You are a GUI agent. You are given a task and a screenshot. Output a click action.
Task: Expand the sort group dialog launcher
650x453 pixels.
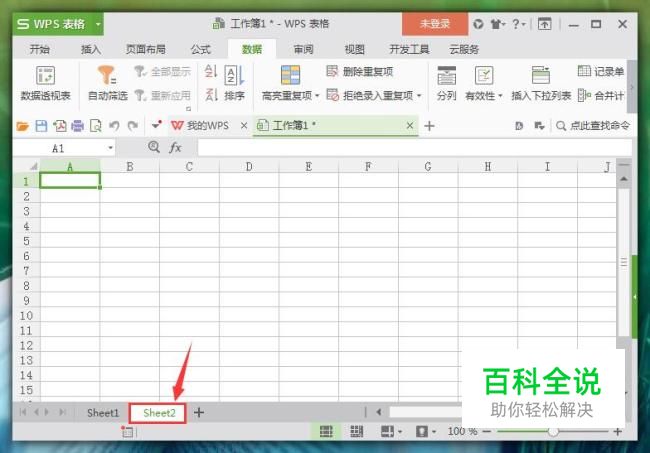click(x=189, y=109)
